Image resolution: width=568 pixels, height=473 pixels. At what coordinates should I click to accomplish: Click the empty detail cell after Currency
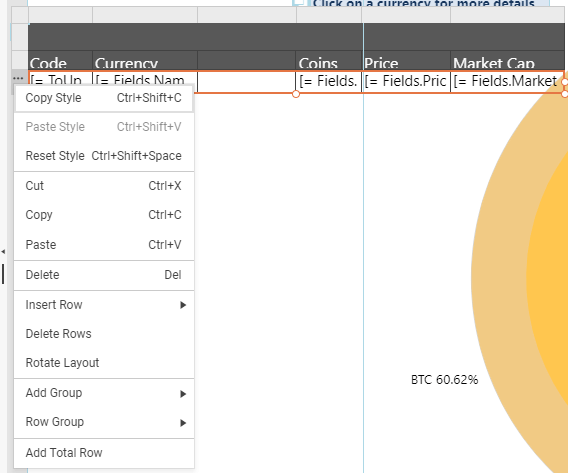point(247,81)
